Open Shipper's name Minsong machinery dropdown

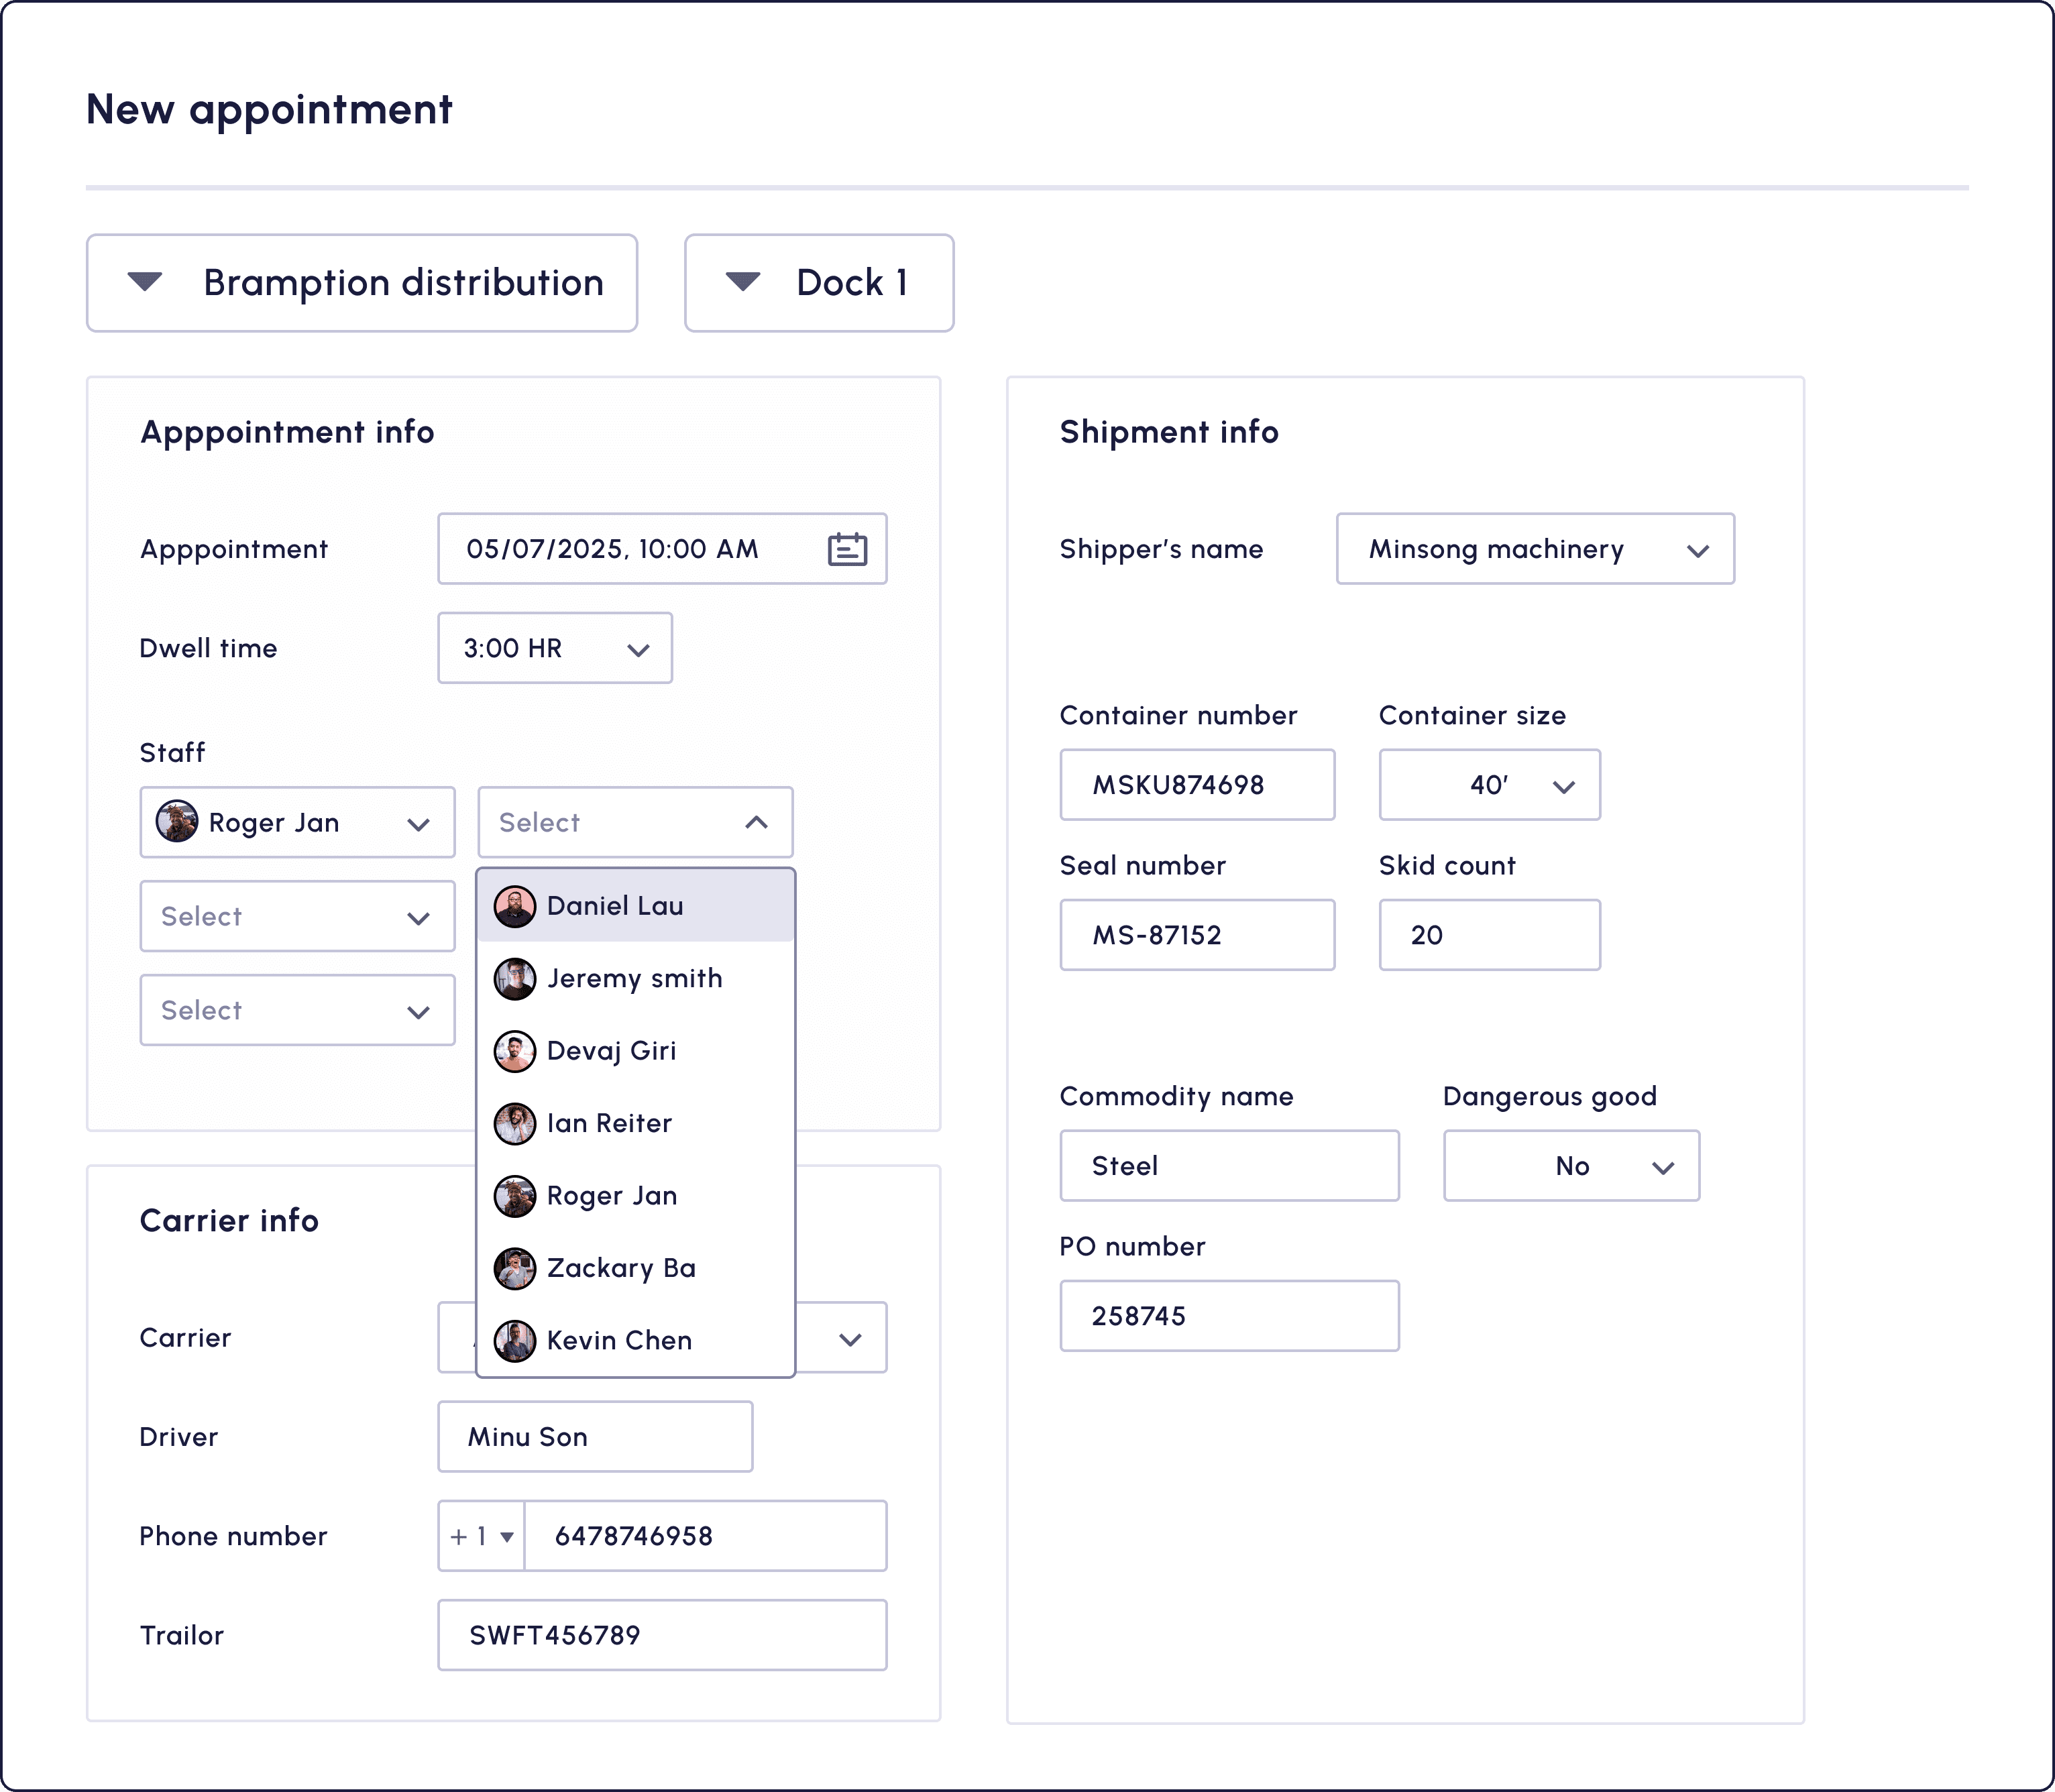[x=1535, y=549]
